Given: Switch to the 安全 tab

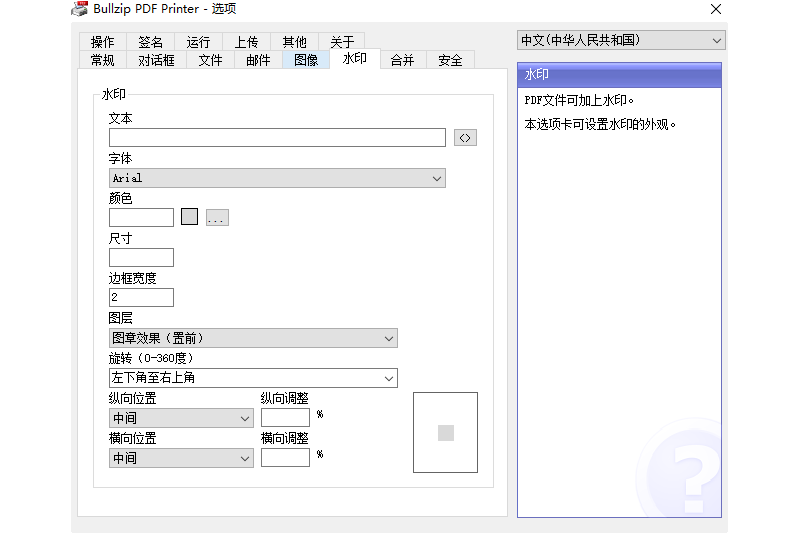Looking at the screenshot, I should (x=451, y=60).
